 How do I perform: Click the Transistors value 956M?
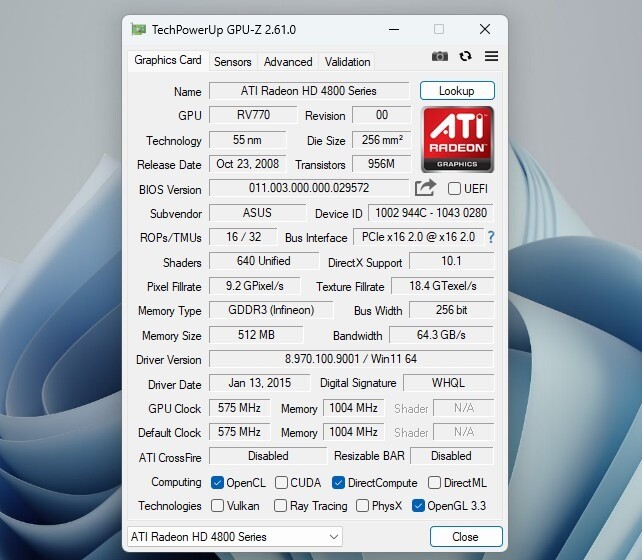coord(382,164)
